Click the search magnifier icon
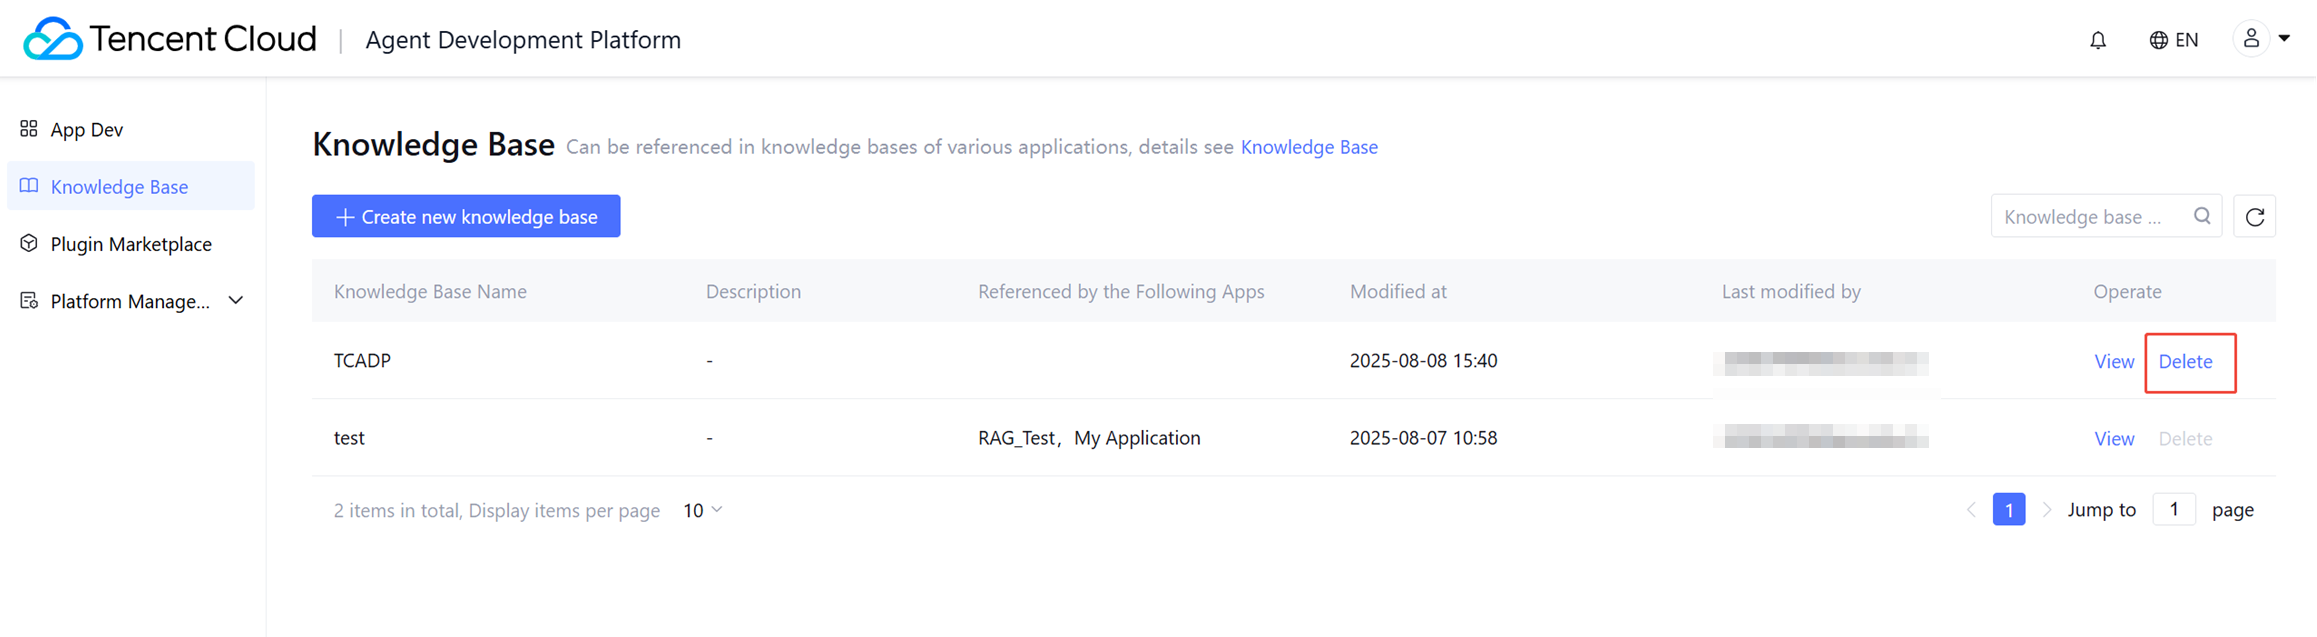This screenshot has width=2317, height=637. click(2202, 216)
